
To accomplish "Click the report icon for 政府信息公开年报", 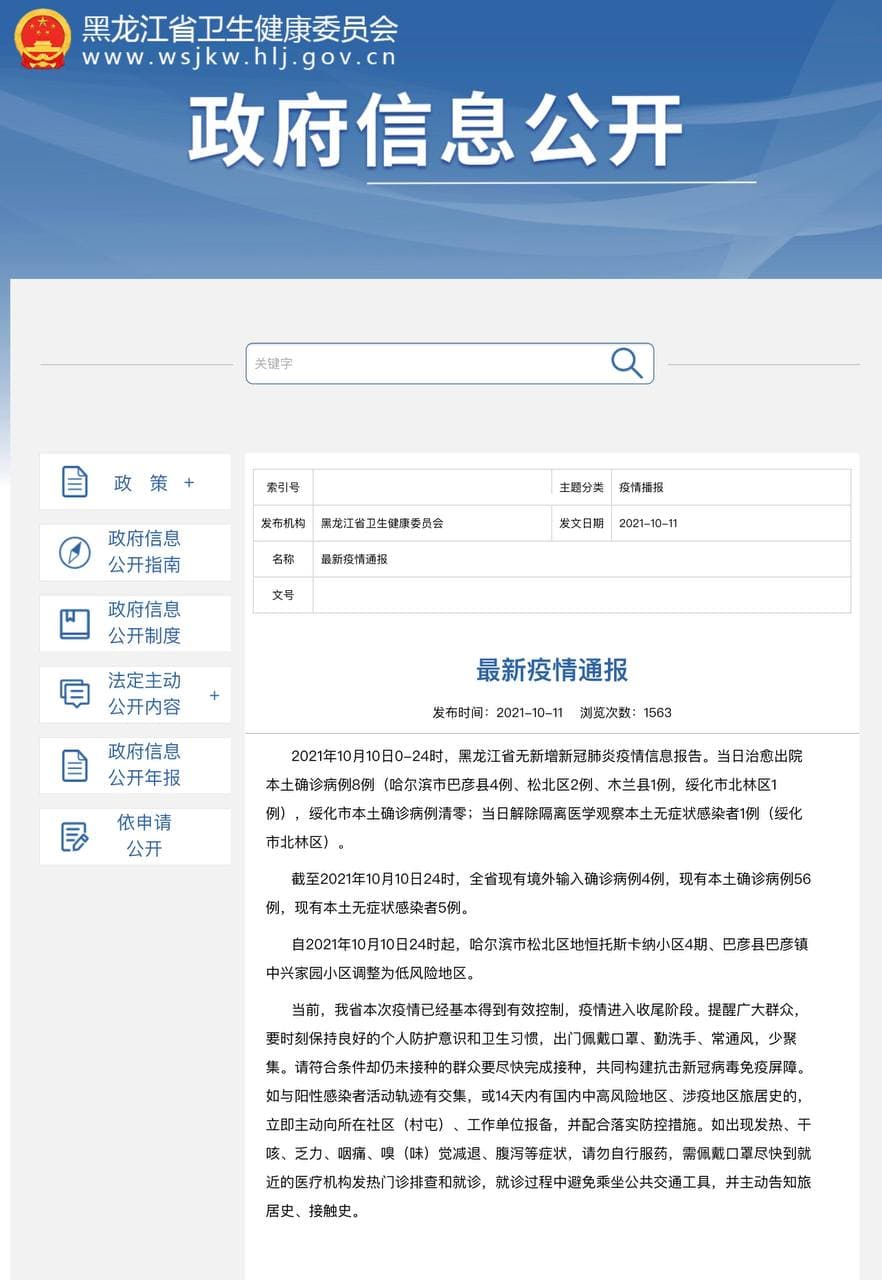I will (x=75, y=765).
